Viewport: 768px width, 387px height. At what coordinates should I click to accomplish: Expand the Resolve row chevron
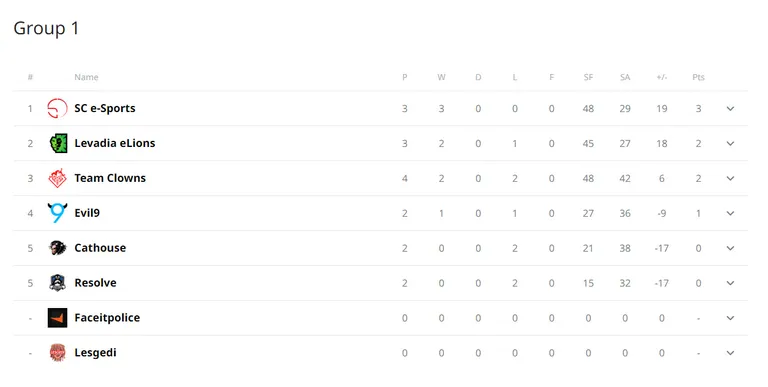point(730,283)
